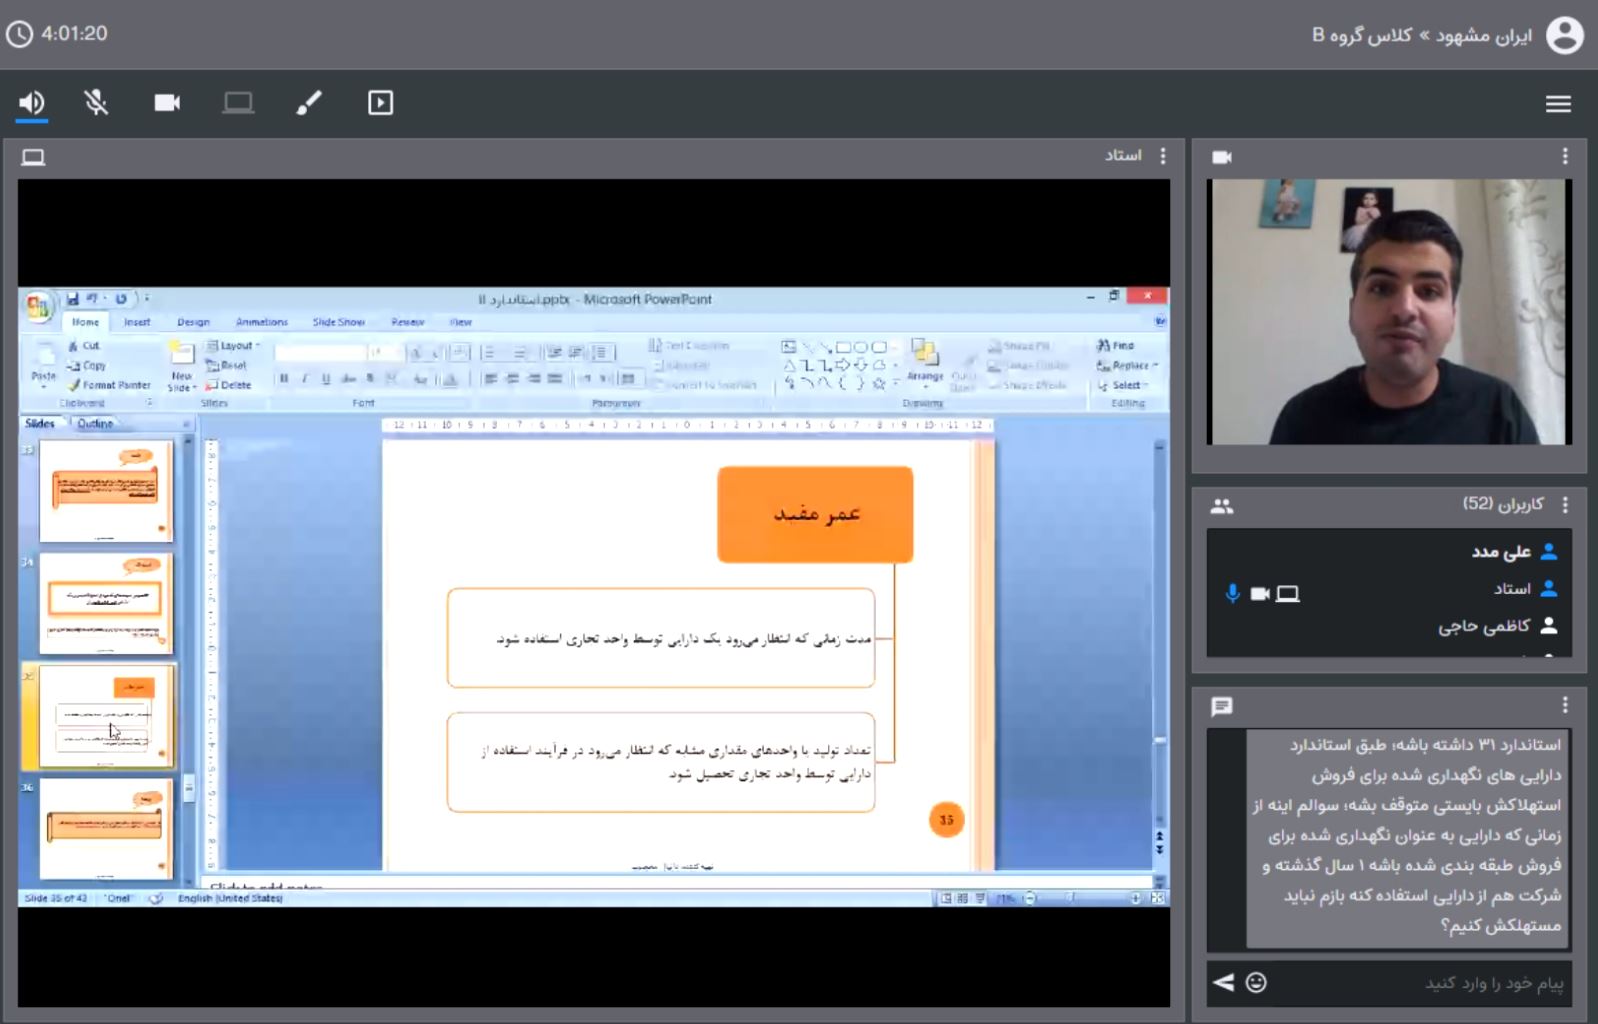
Task: Switch to the Home ribbon tab
Action: click(x=85, y=322)
